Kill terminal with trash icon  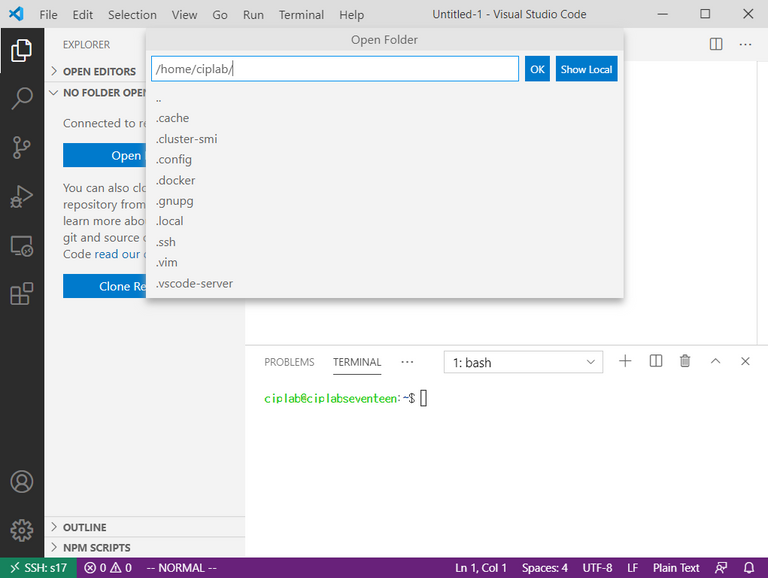point(685,361)
